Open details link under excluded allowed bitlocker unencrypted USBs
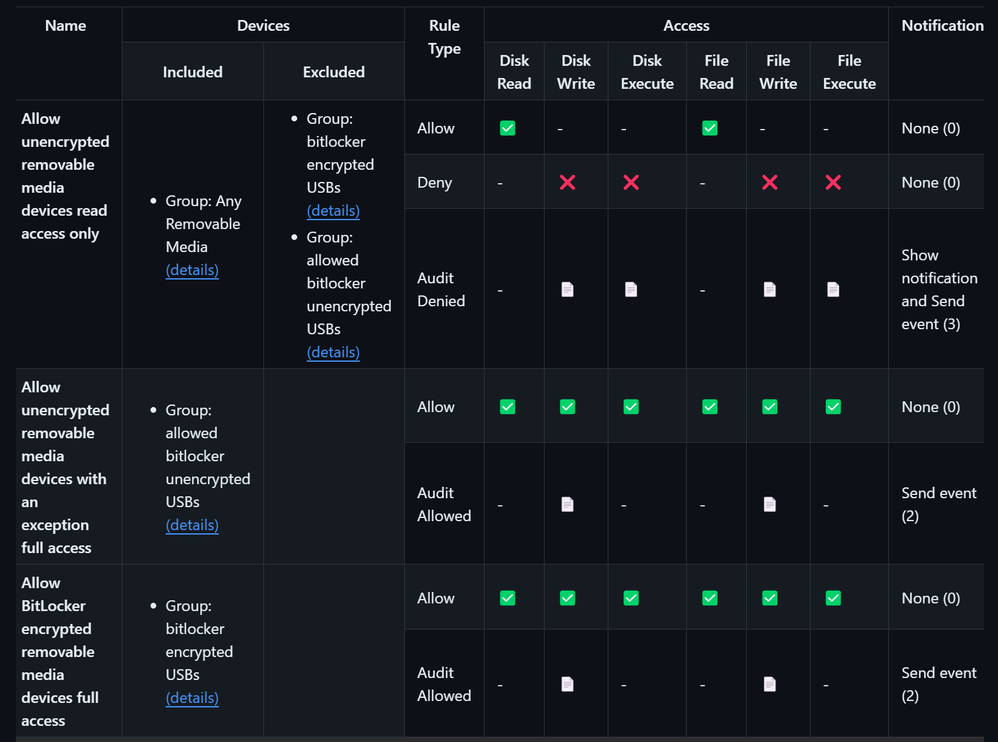 tap(333, 352)
